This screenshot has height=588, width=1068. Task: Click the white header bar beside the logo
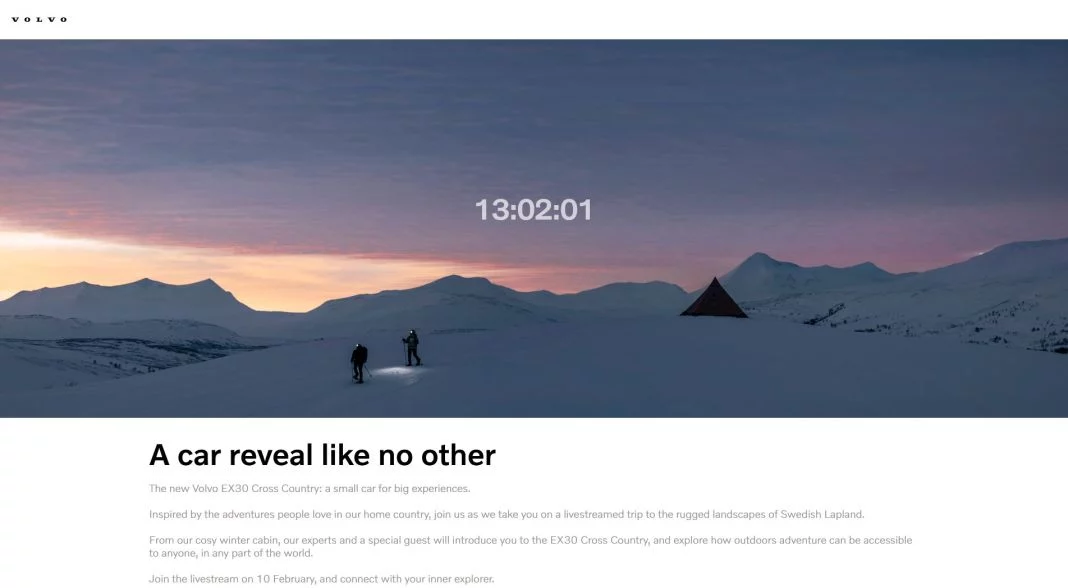[565, 19]
